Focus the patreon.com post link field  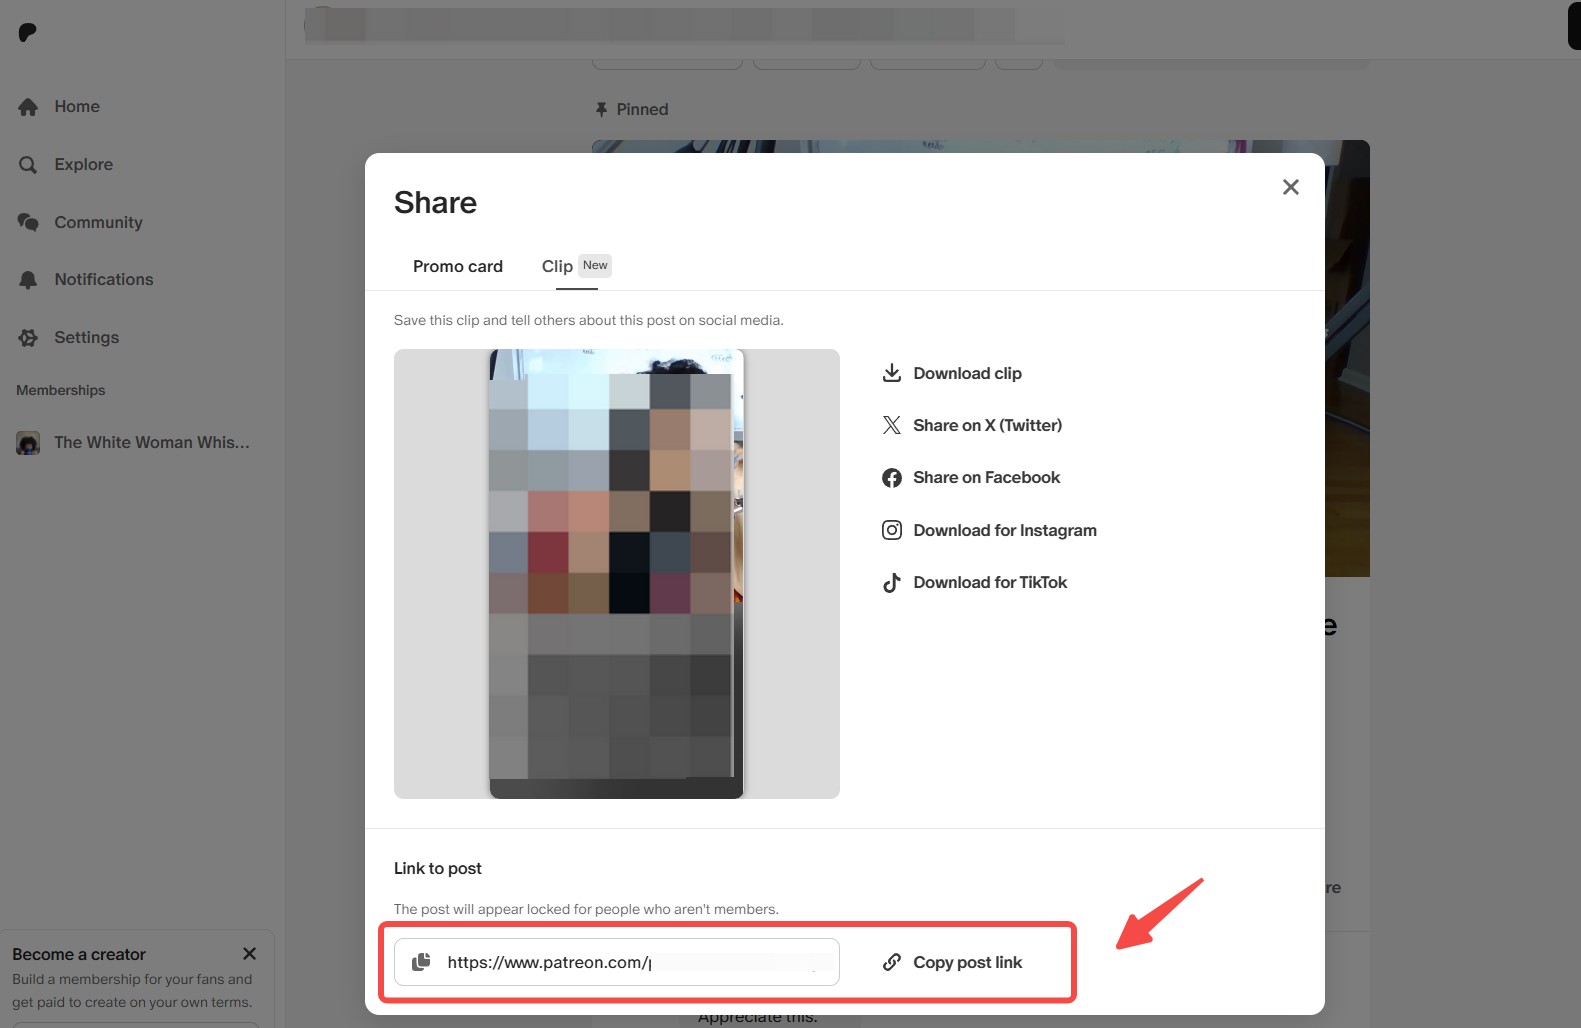tap(617, 962)
